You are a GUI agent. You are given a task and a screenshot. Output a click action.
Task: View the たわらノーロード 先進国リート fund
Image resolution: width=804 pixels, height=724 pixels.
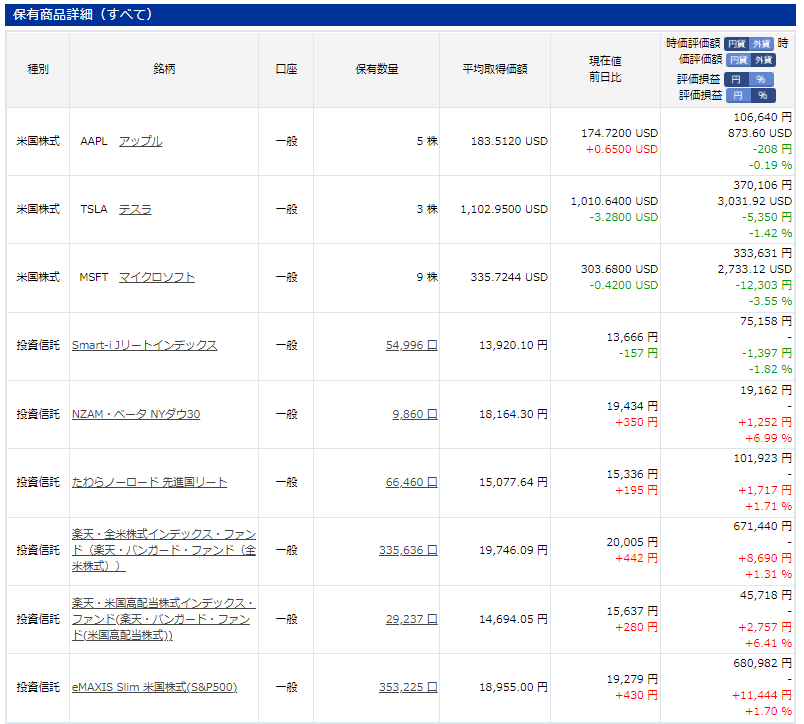[x=150, y=482]
